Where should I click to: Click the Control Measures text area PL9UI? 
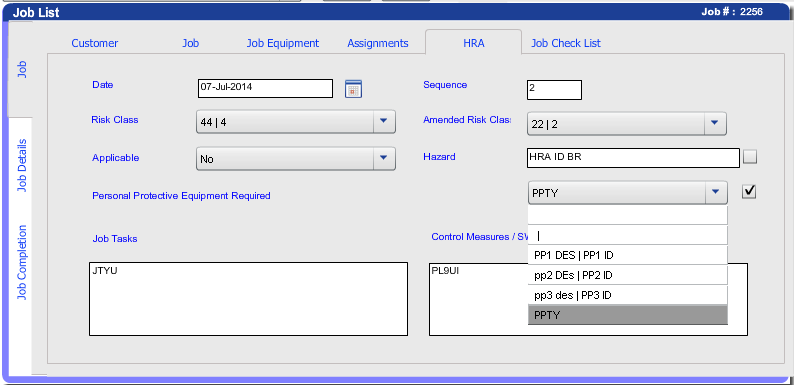coord(588,299)
